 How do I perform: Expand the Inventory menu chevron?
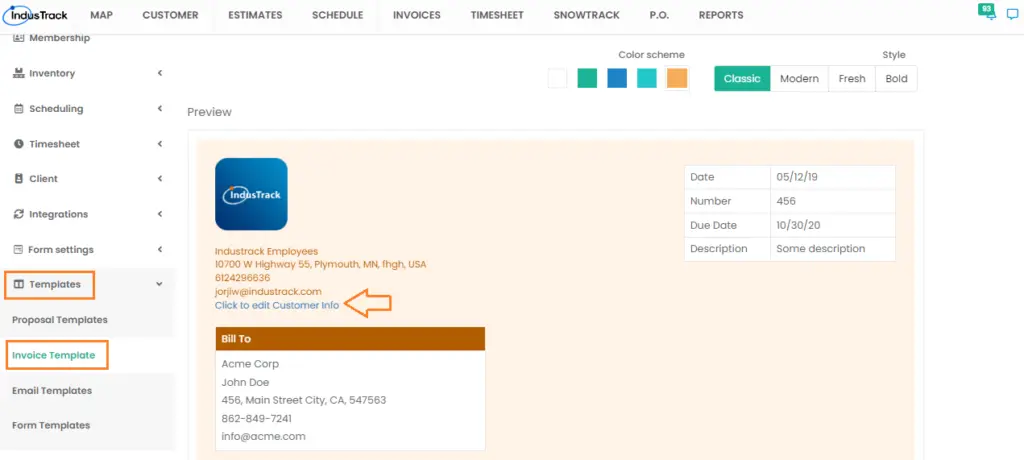click(159, 73)
